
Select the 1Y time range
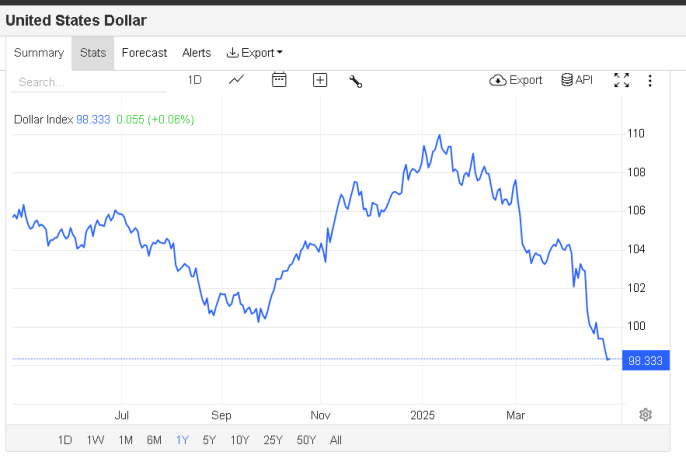pos(183,439)
